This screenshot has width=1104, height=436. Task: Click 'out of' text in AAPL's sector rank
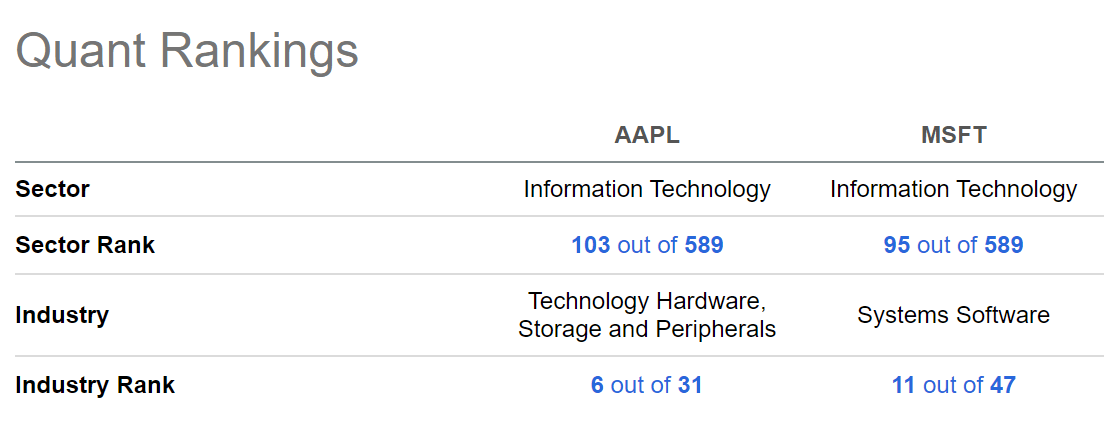[x=648, y=245]
